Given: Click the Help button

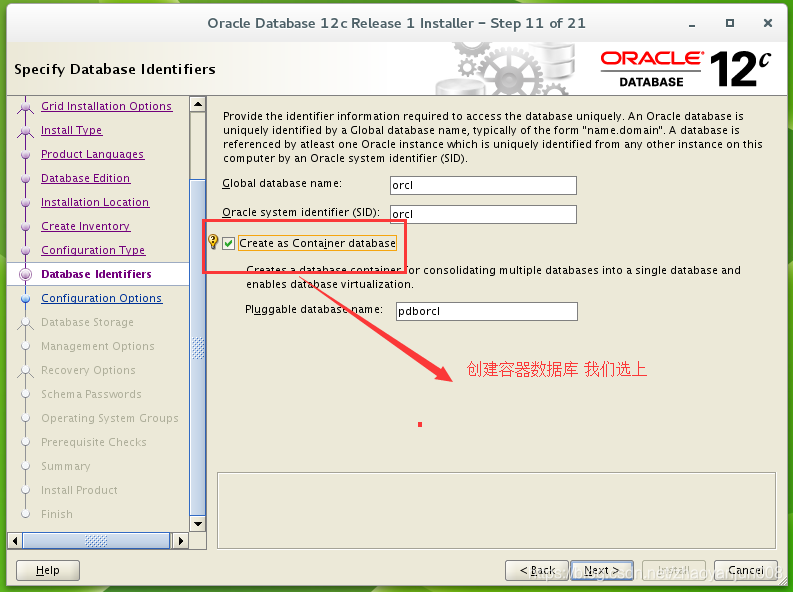Looking at the screenshot, I should tap(48, 570).
